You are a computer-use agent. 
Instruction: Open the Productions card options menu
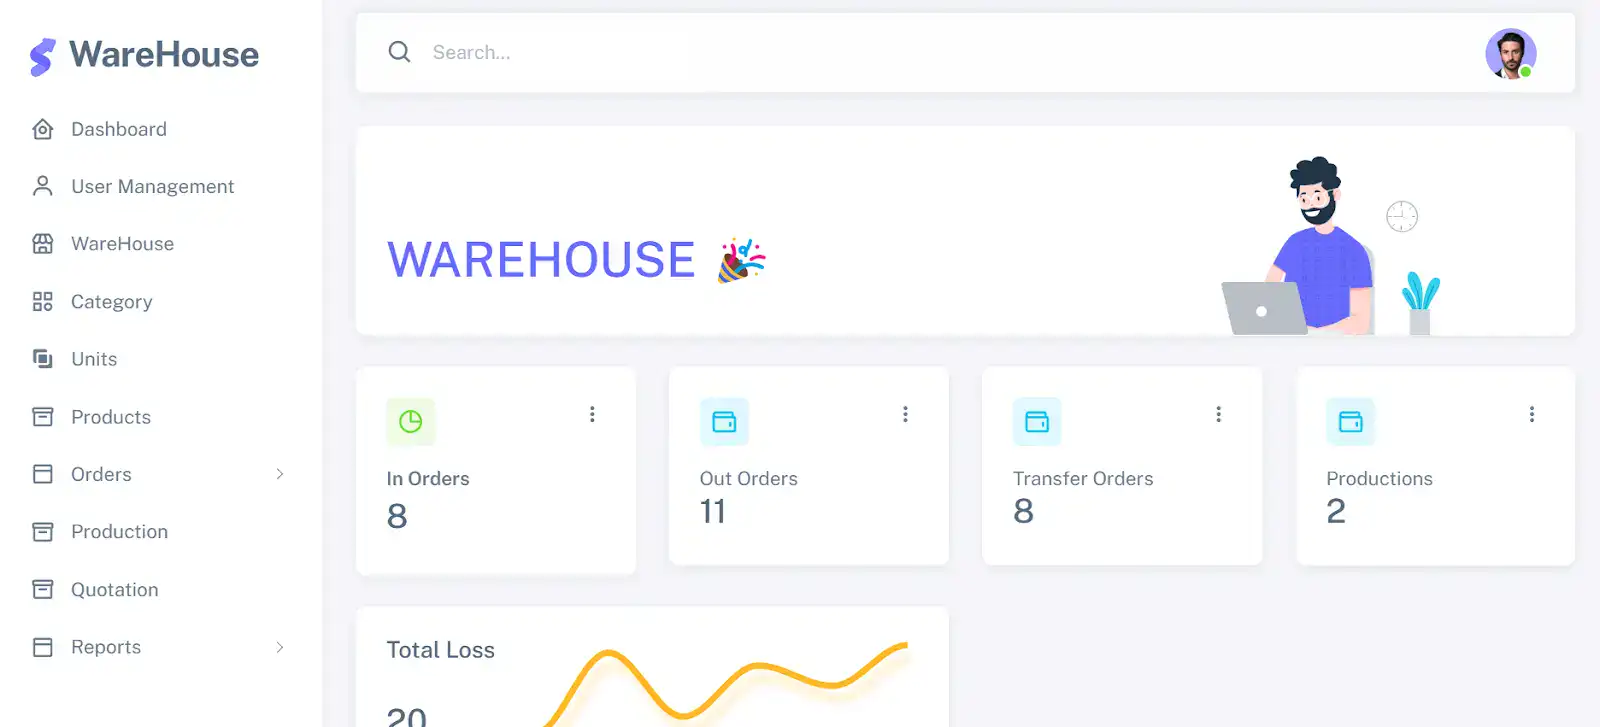(1531, 414)
